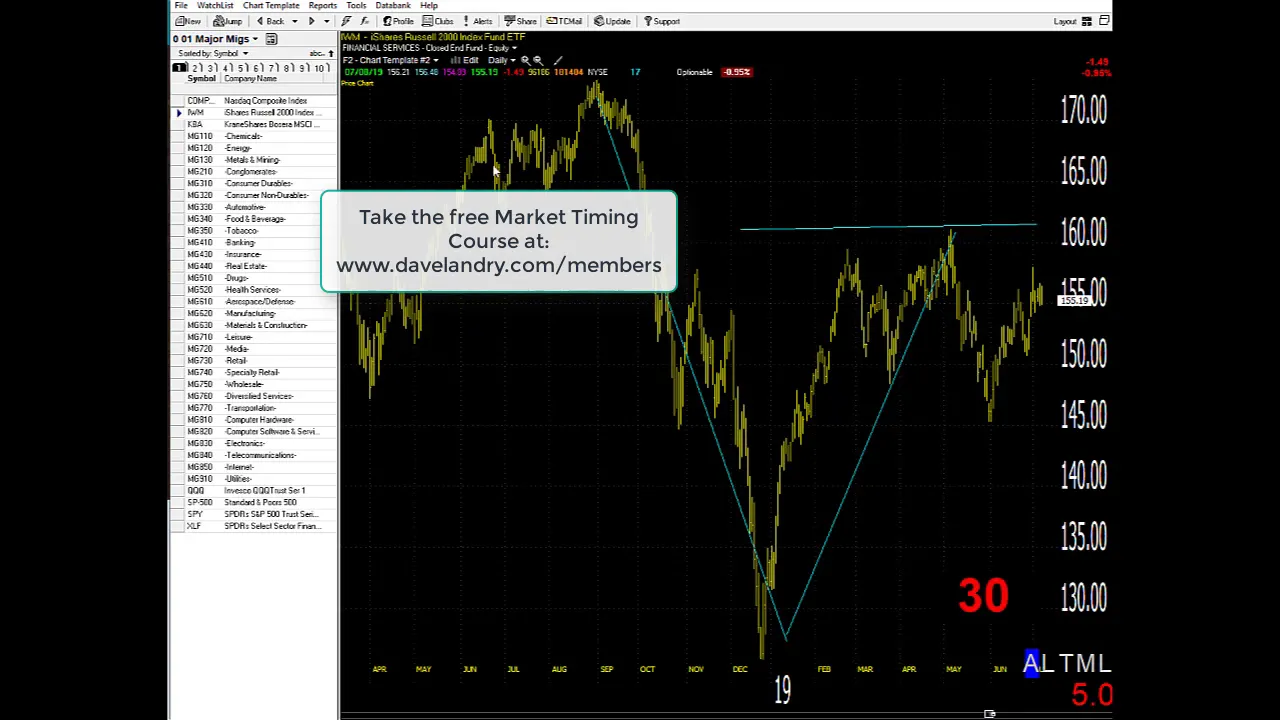Select watchlist tab 1
The height and width of the screenshot is (720, 1280).
click(x=179, y=68)
